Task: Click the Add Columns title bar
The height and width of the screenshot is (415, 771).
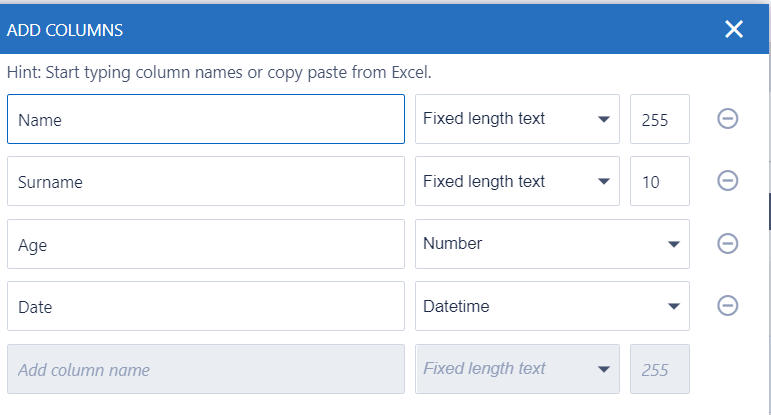Action: tap(350, 29)
